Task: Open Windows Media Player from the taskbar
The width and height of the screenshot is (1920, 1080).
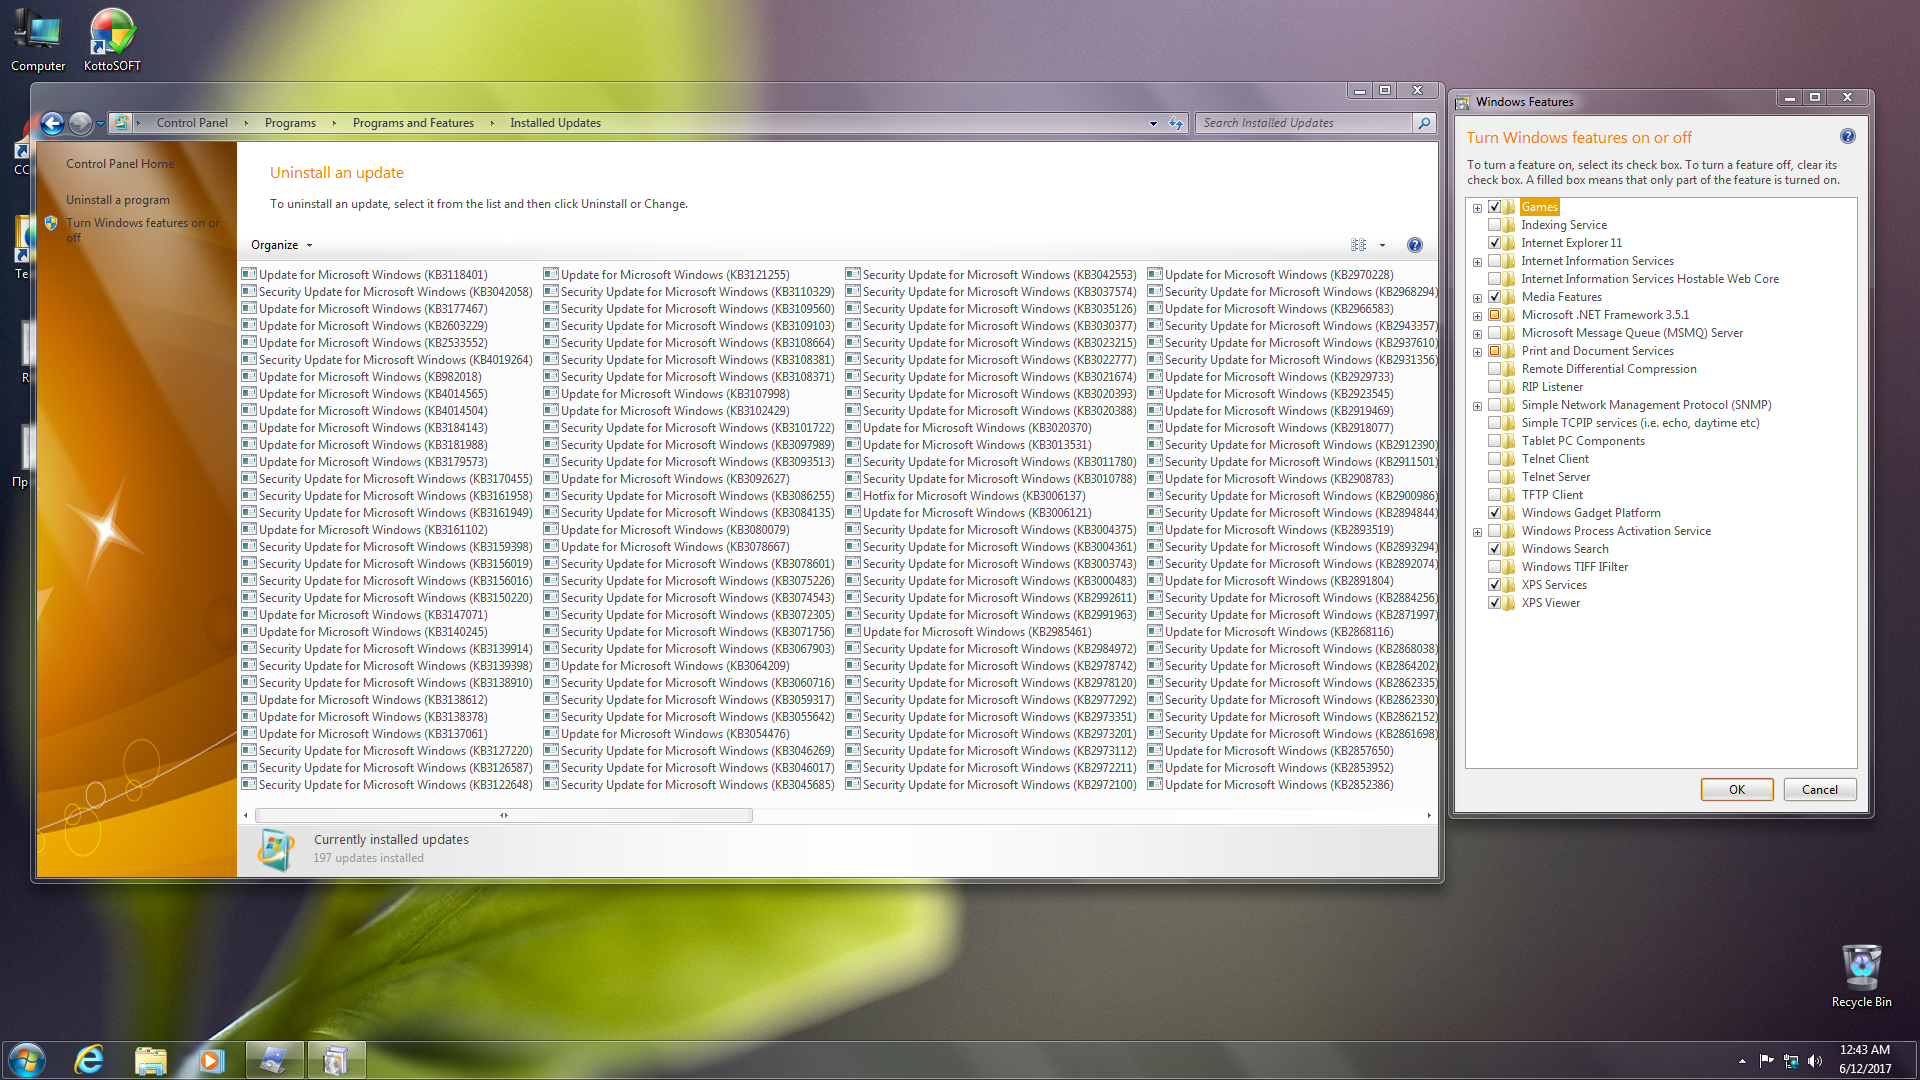Action: 212,1060
